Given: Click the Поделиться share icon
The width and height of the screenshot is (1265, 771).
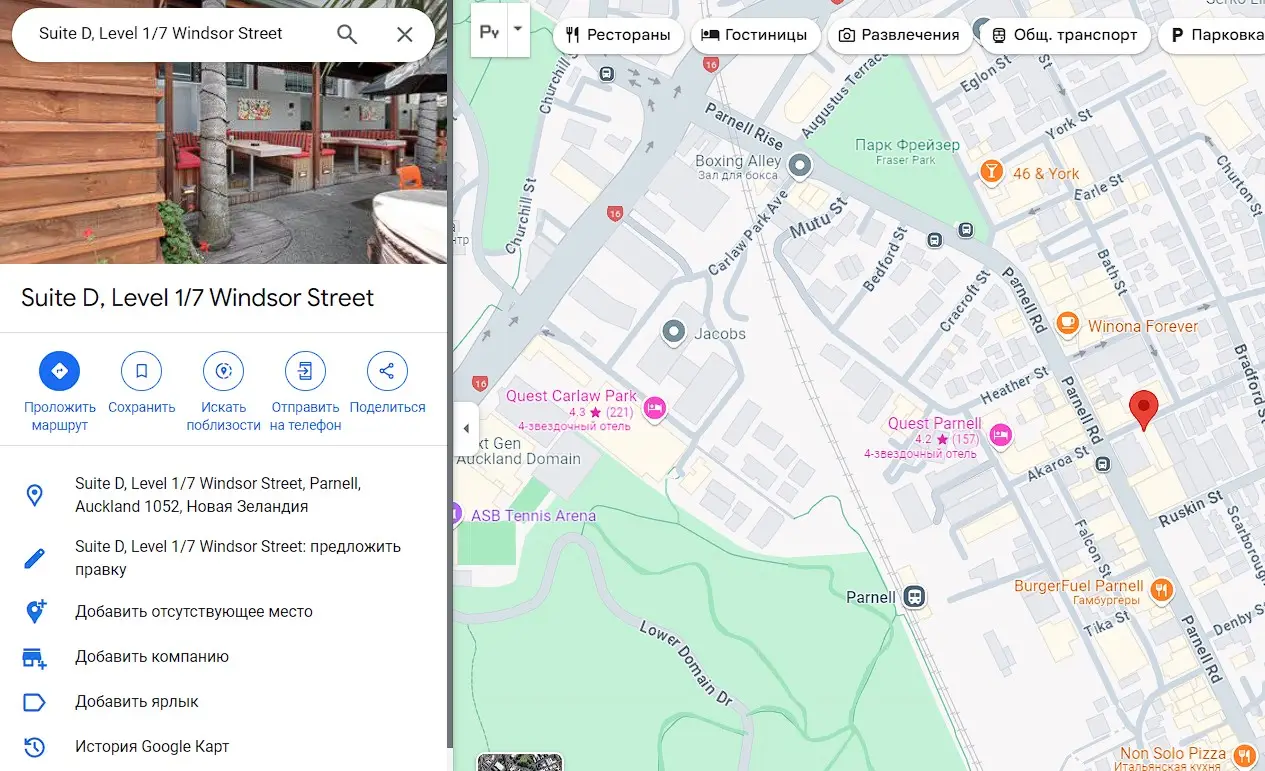Looking at the screenshot, I should 387,371.
